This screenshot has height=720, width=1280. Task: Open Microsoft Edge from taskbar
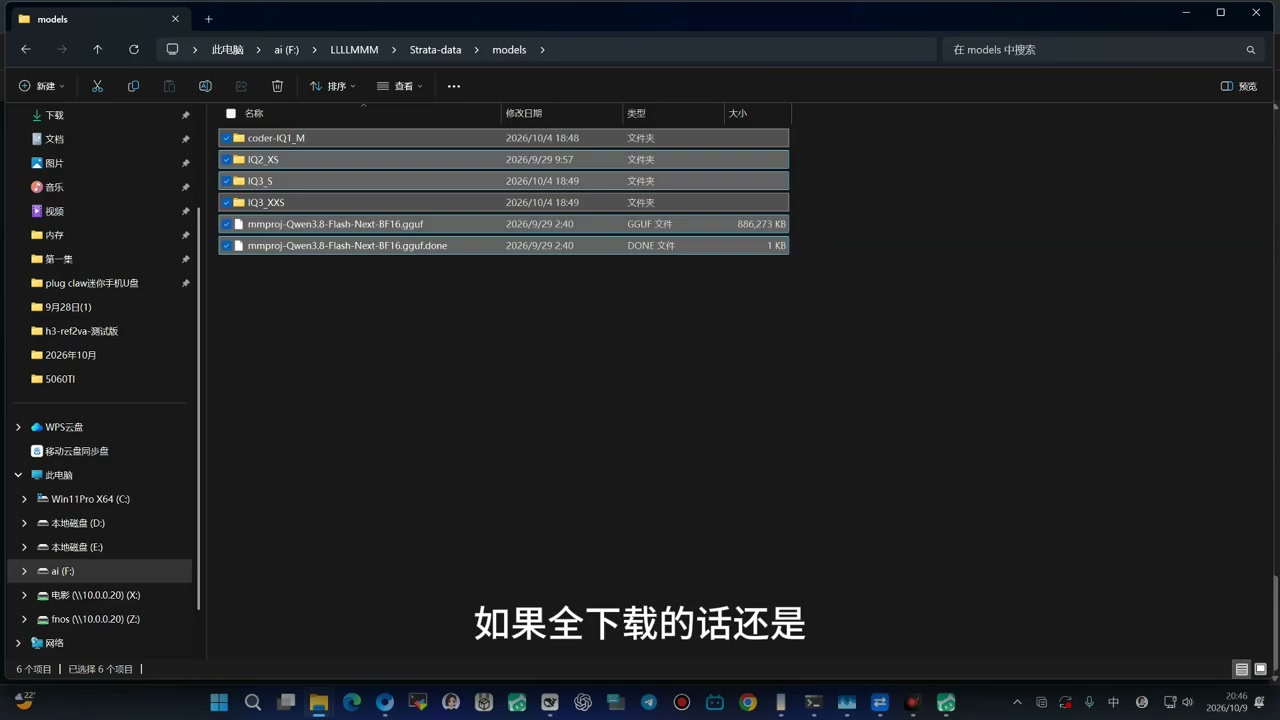click(352, 702)
